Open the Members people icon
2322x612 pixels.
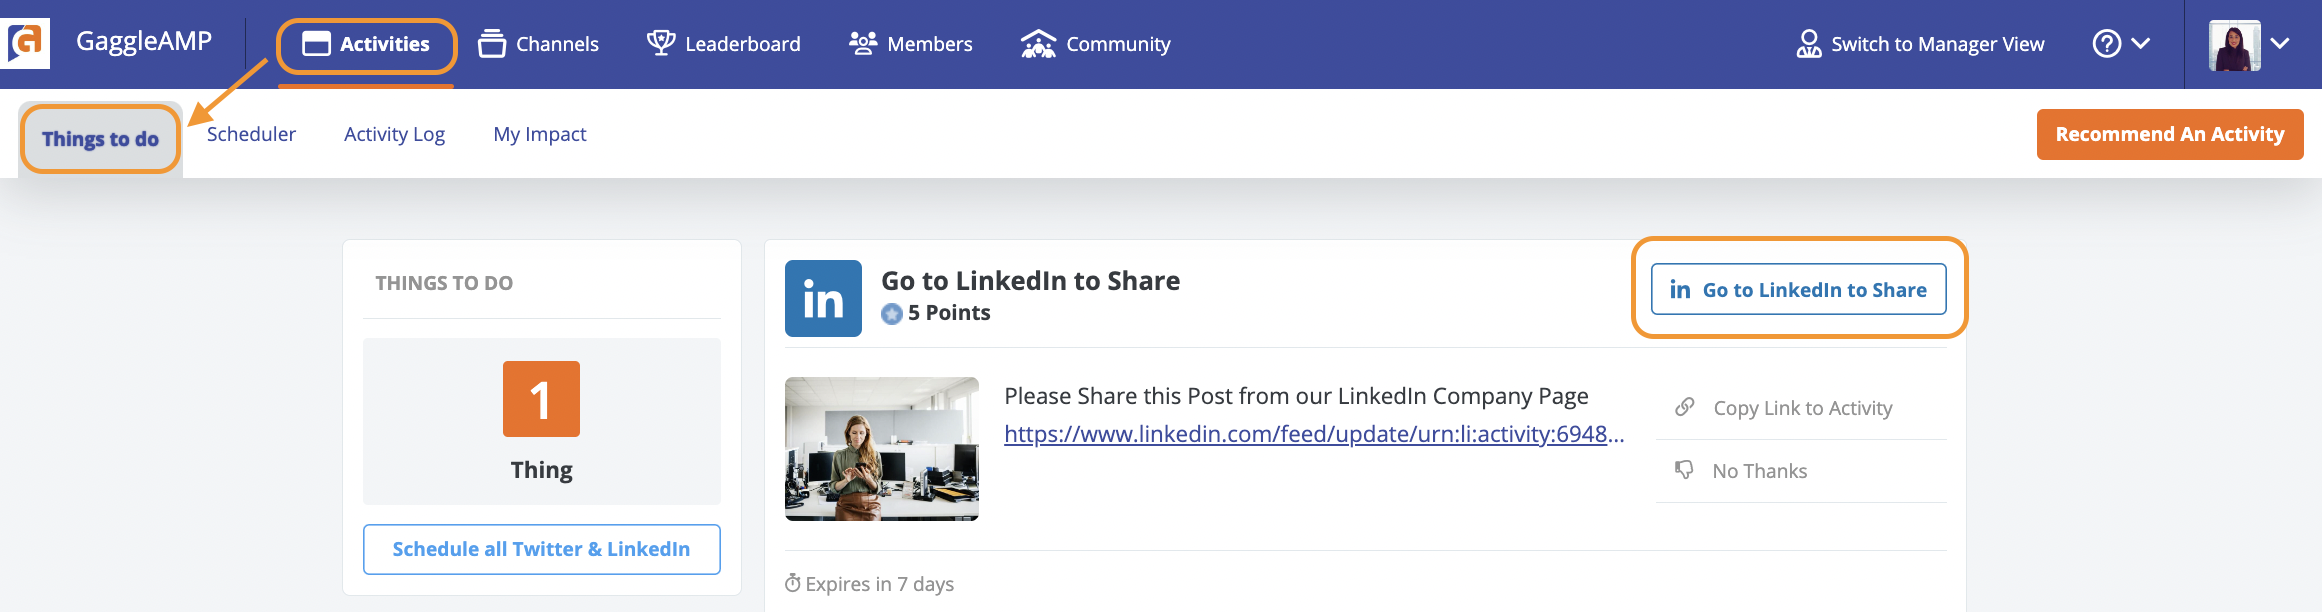[x=862, y=43]
